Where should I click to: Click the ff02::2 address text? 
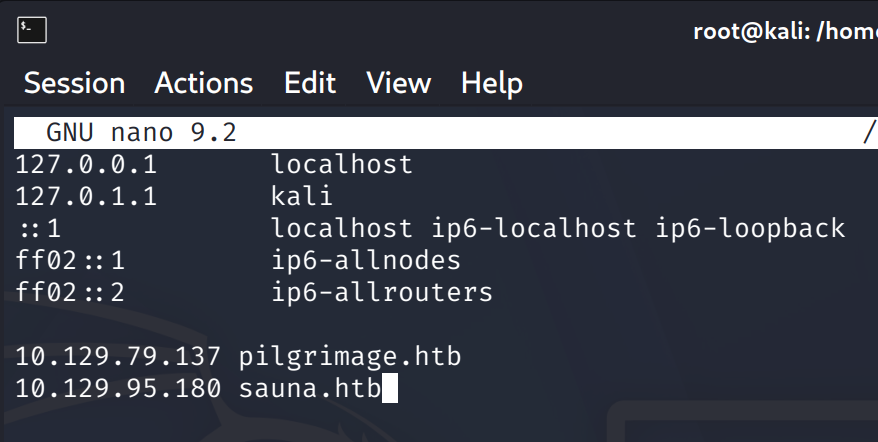(70, 293)
